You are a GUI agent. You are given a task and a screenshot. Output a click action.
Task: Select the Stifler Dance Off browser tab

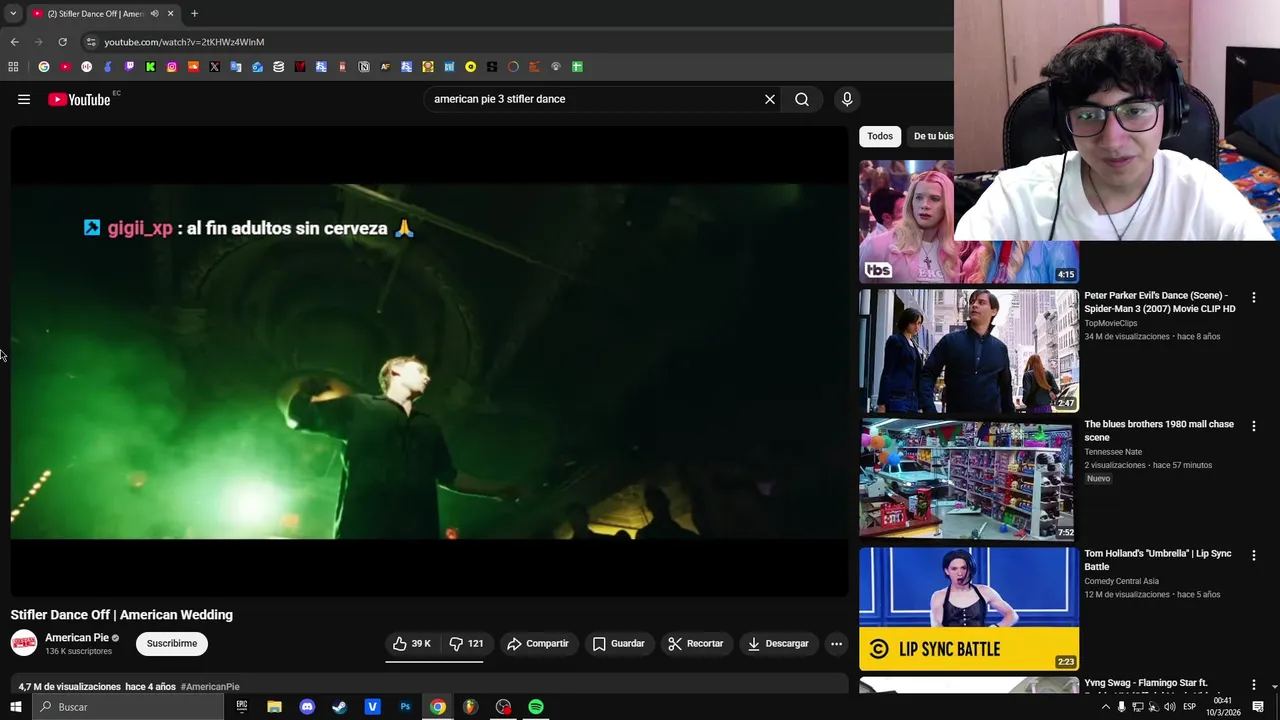pyautogui.click(x=103, y=14)
